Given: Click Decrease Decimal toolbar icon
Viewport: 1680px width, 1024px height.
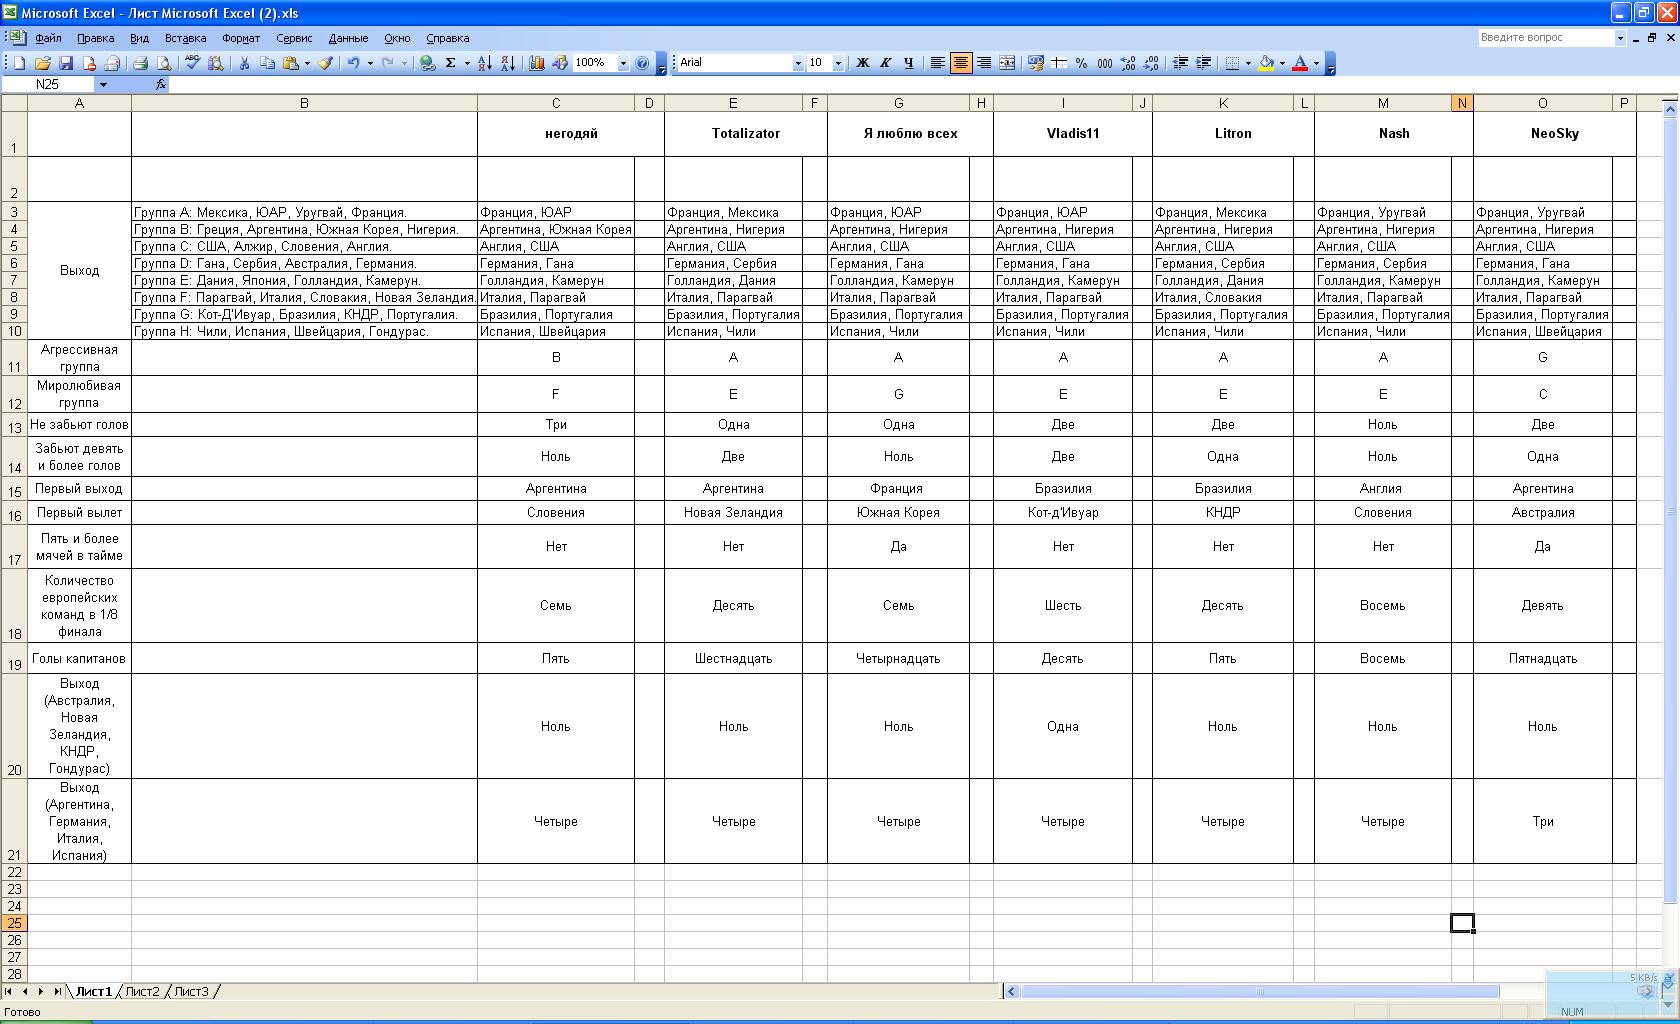Looking at the screenshot, I should 1151,63.
